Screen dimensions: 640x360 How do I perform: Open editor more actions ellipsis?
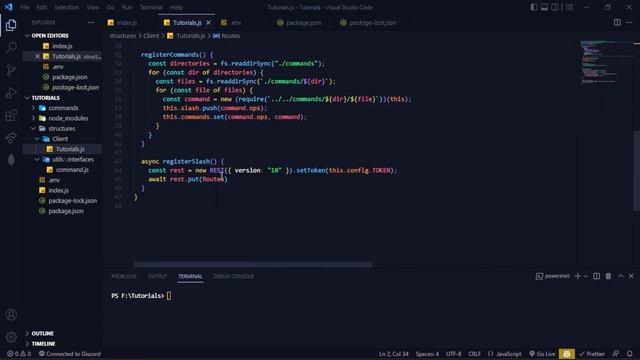pos(629,22)
